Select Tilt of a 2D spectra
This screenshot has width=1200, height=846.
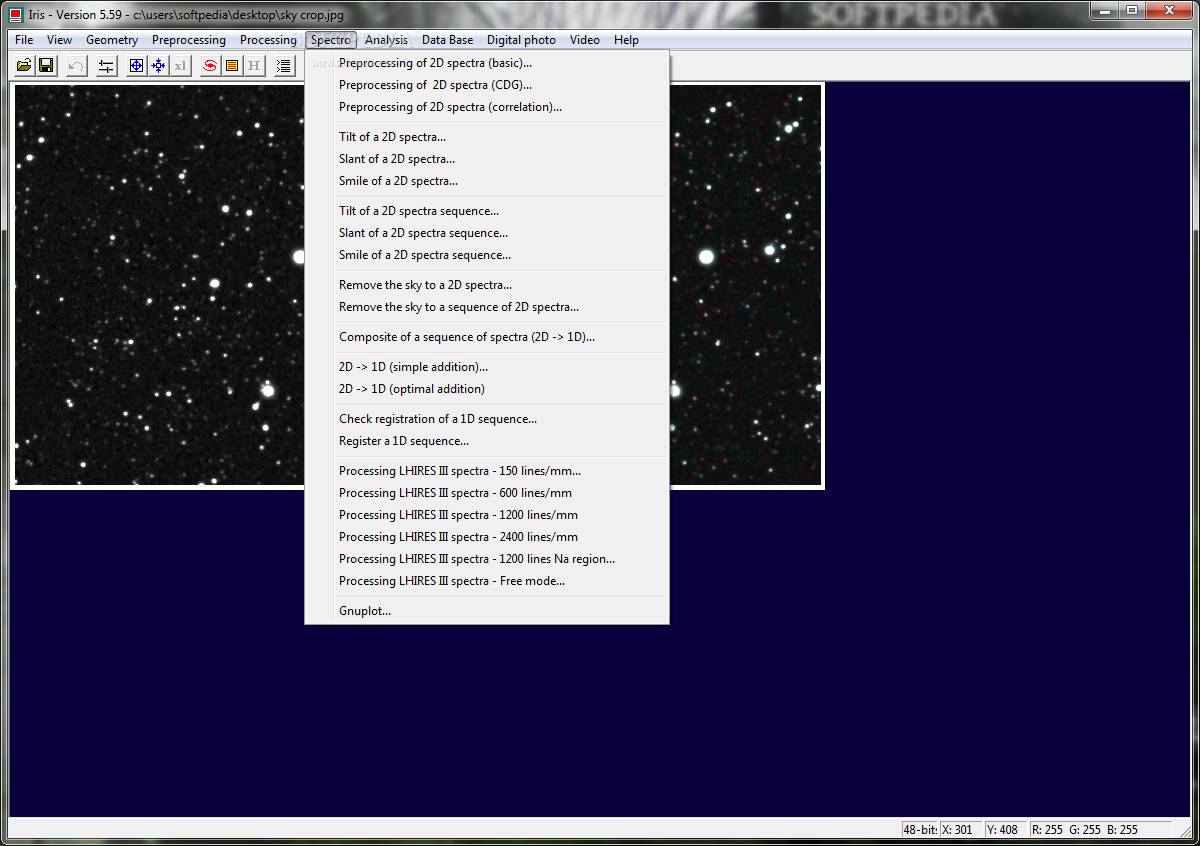point(487,137)
